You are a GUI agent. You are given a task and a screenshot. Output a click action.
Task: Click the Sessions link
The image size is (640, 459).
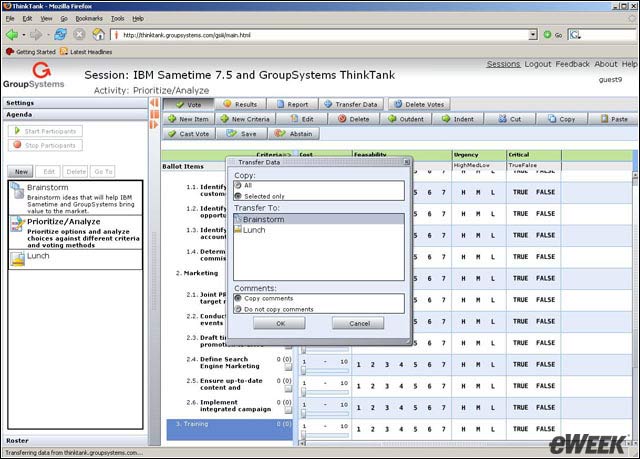point(503,64)
